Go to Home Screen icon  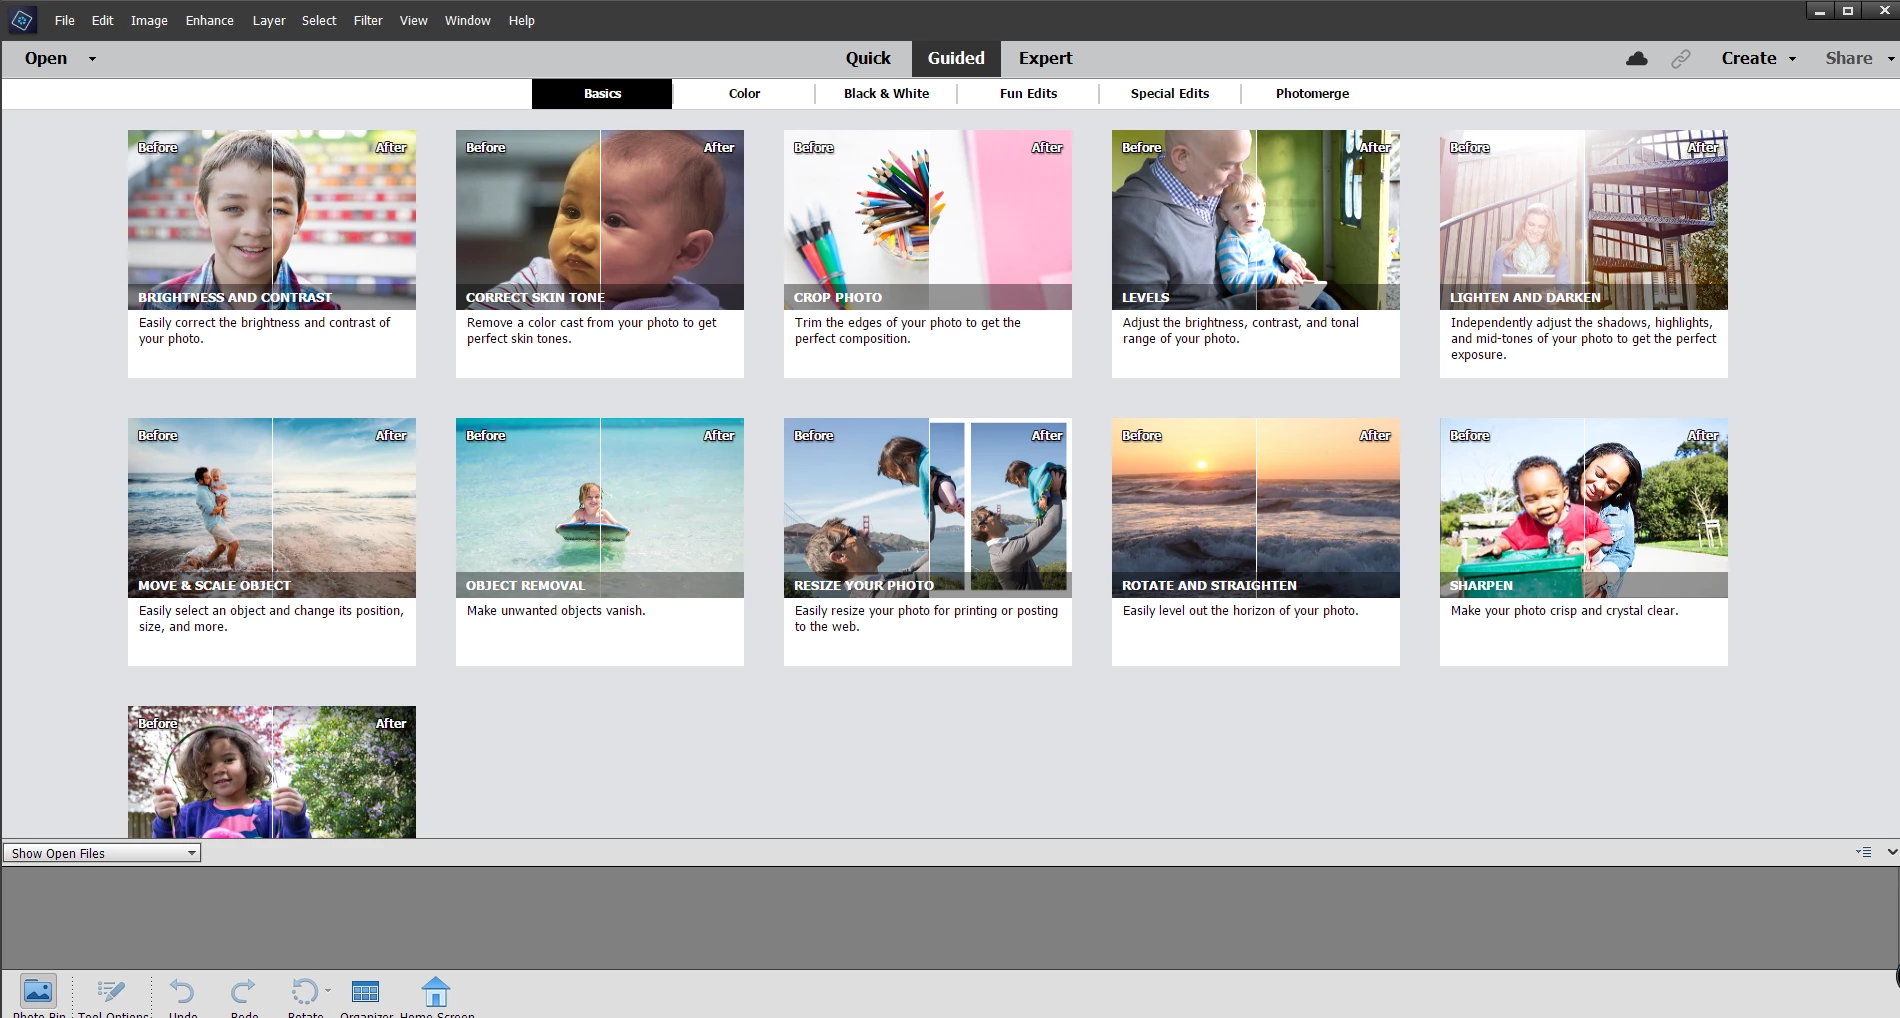[x=436, y=991]
